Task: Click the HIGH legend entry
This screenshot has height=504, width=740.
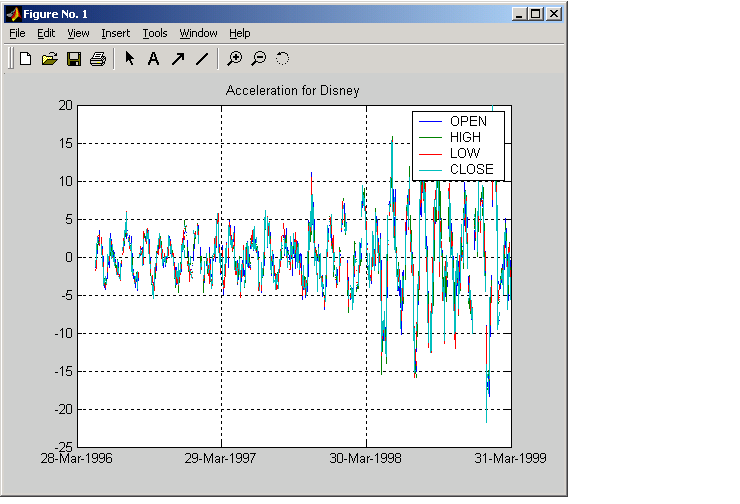Action: [465, 137]
